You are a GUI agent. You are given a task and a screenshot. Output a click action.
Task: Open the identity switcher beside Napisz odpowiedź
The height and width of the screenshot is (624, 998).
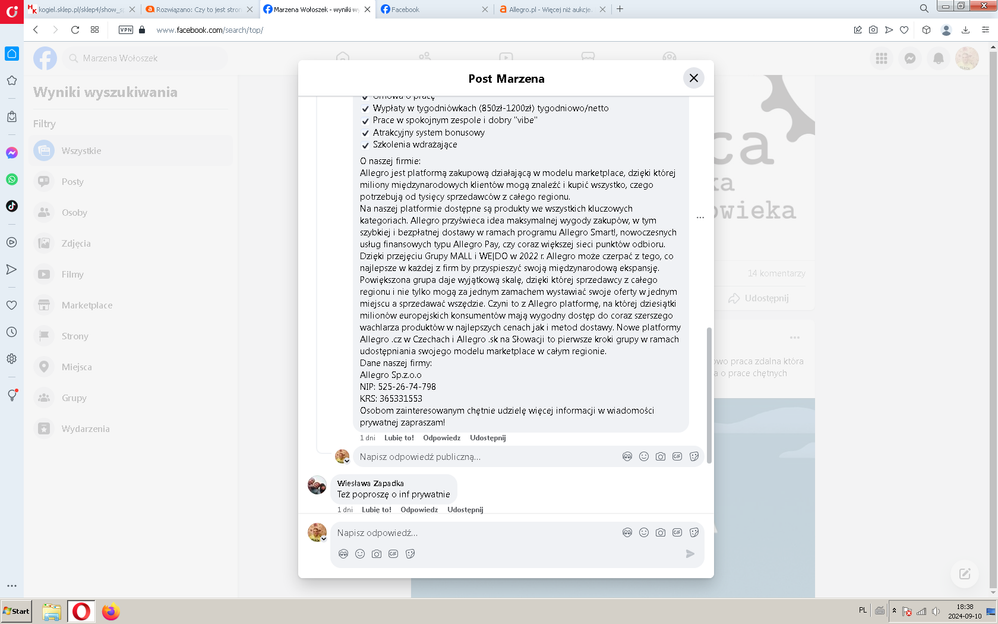317,533
